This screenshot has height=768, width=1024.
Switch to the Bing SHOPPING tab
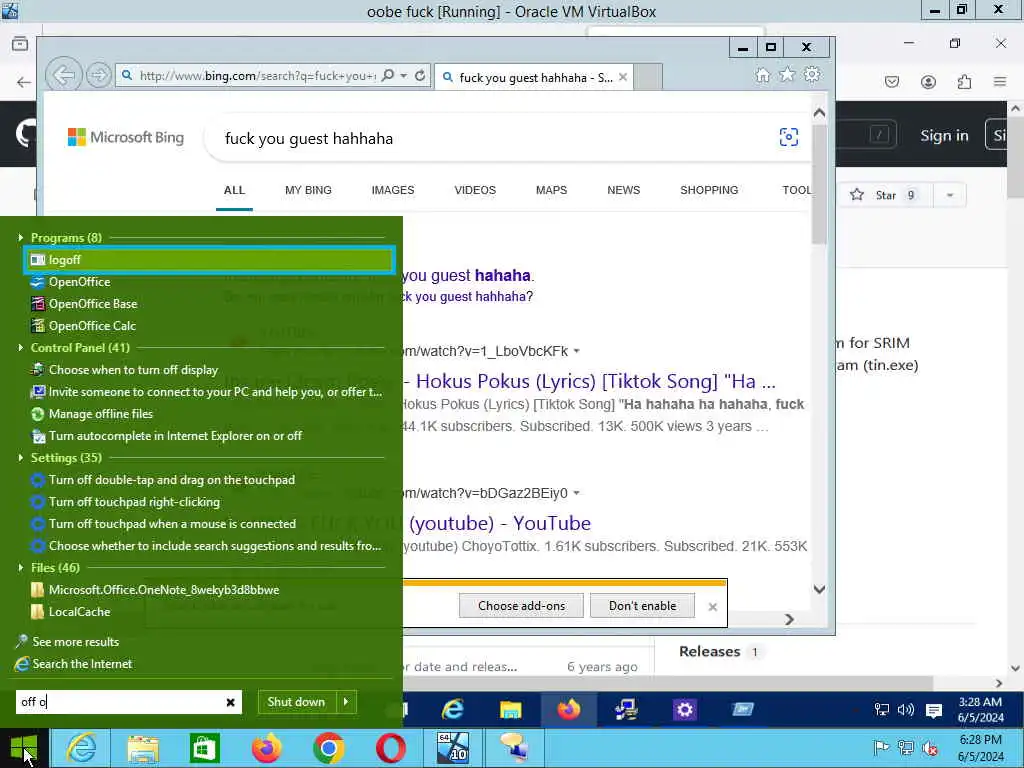[709, 190]
